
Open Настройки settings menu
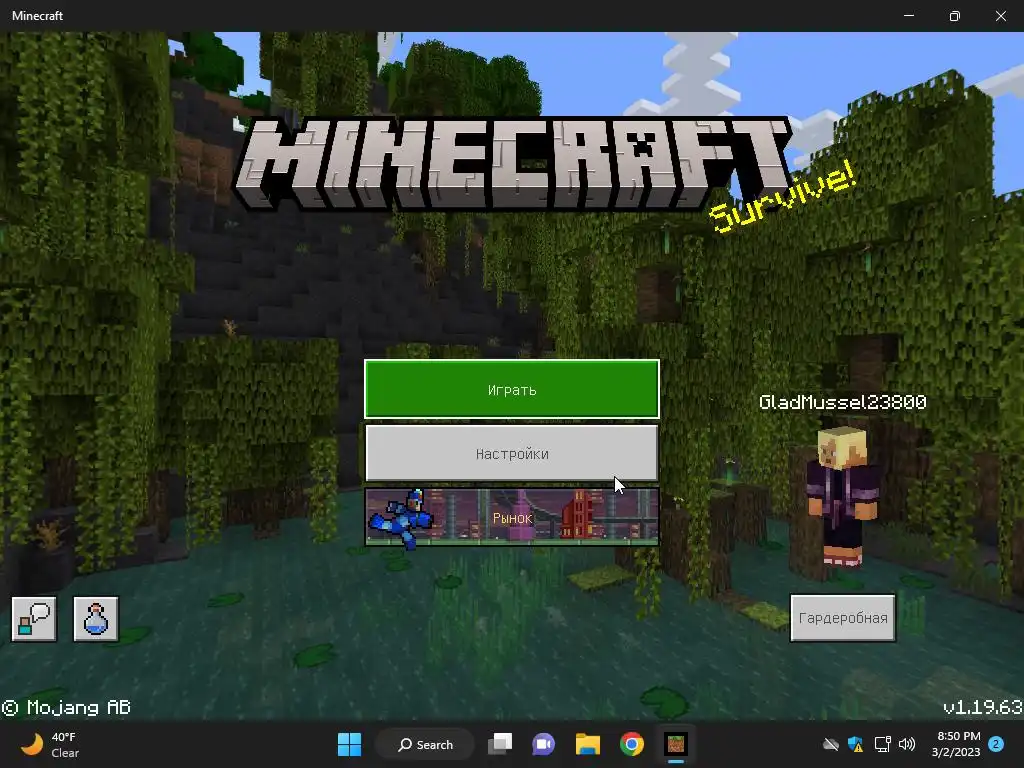coord(512,453)
